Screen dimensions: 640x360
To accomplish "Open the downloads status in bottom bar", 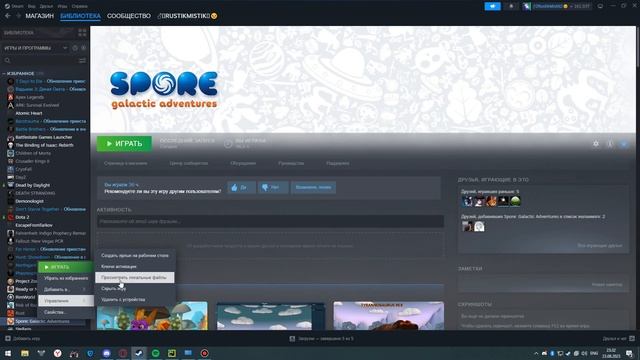I will point(321,338).
